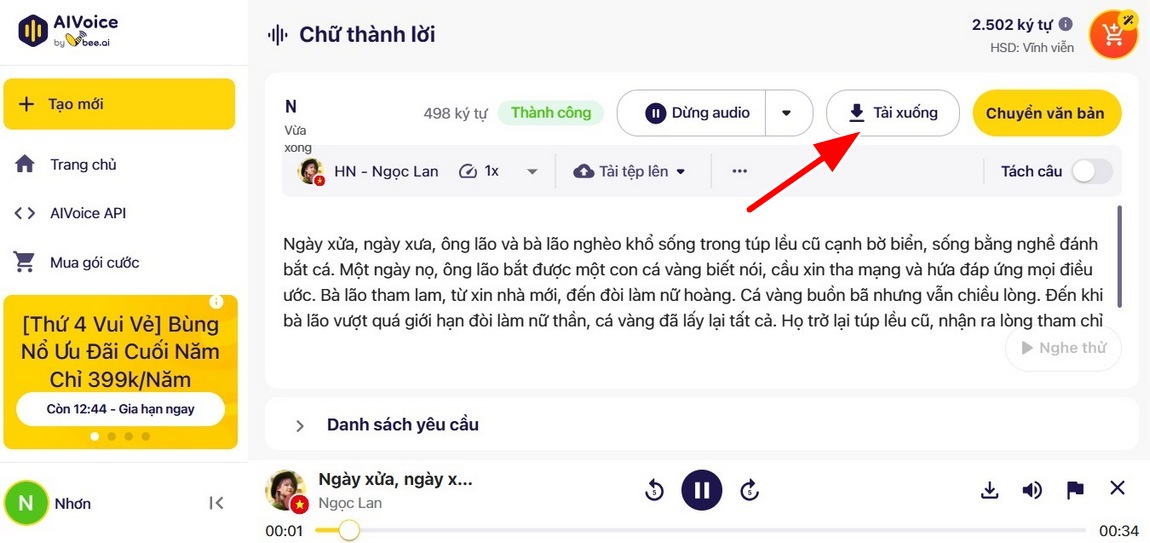
Task: Click the HSD: Vĩnh viễn text
Action: (x=1032, y=48)
